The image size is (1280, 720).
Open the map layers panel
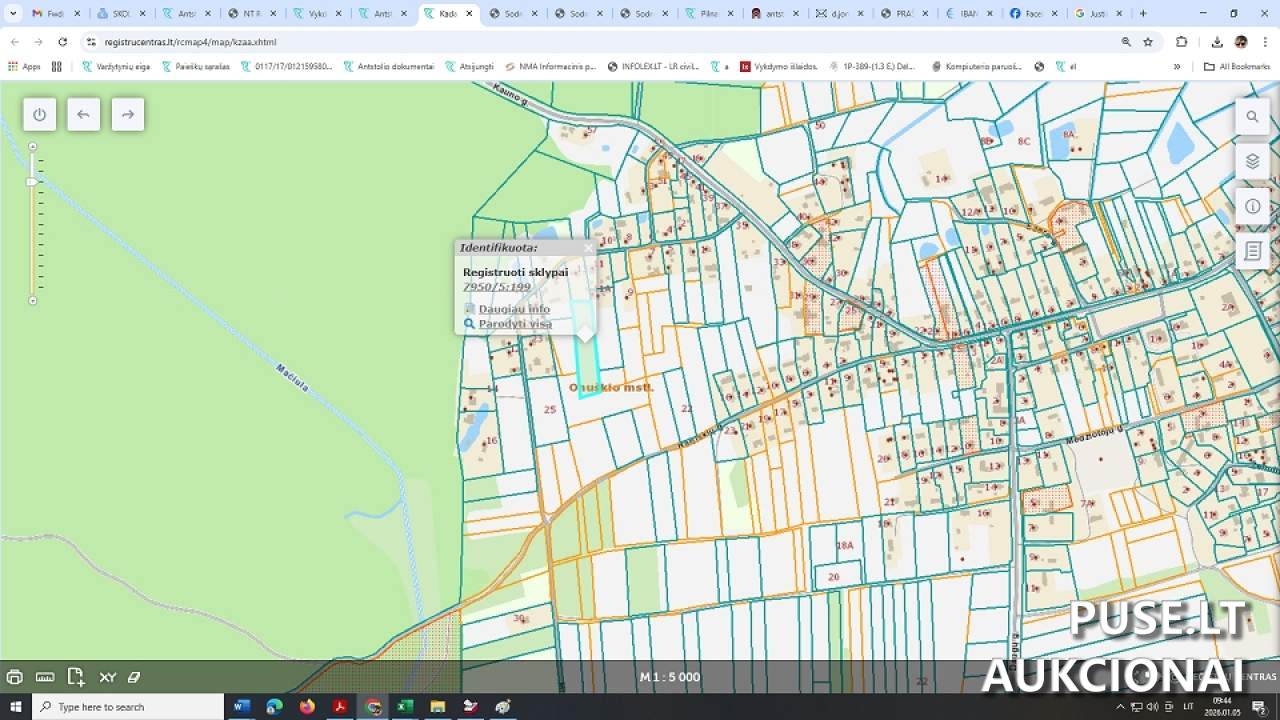pos(1252,161)
